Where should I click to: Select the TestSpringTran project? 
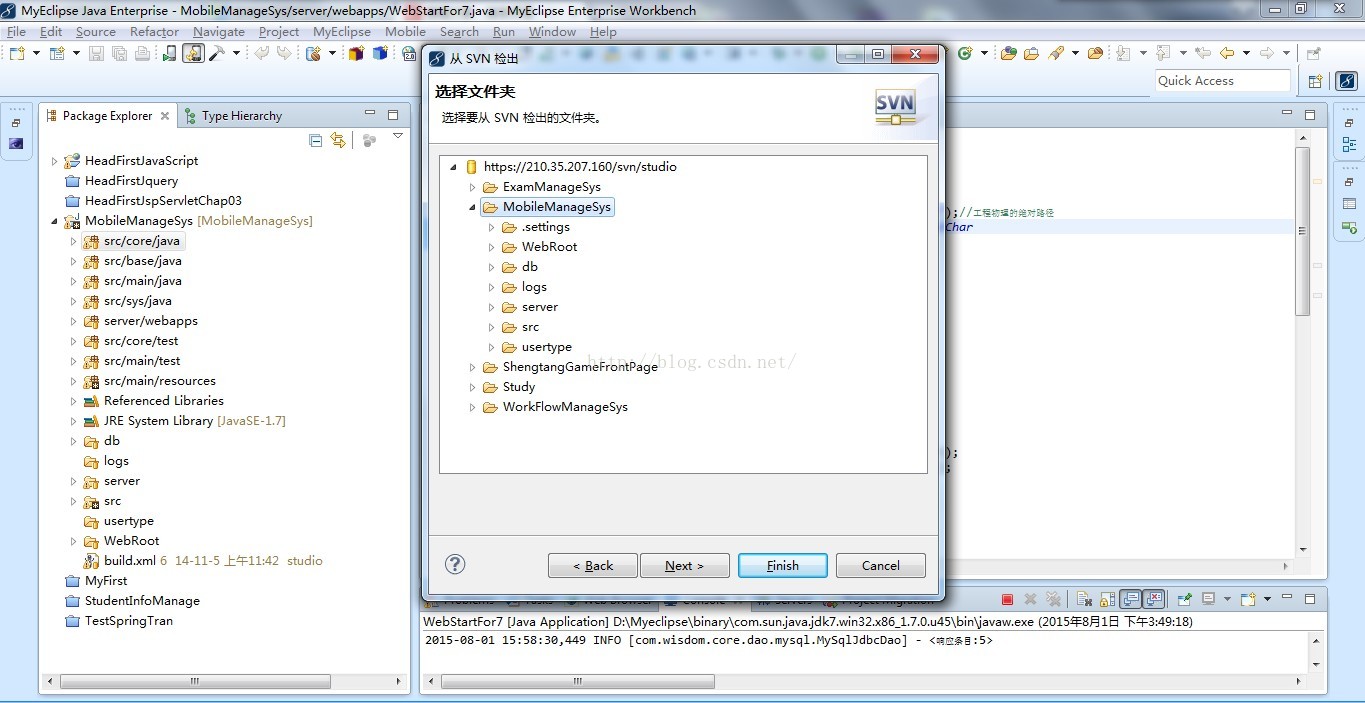coord(129,621)
